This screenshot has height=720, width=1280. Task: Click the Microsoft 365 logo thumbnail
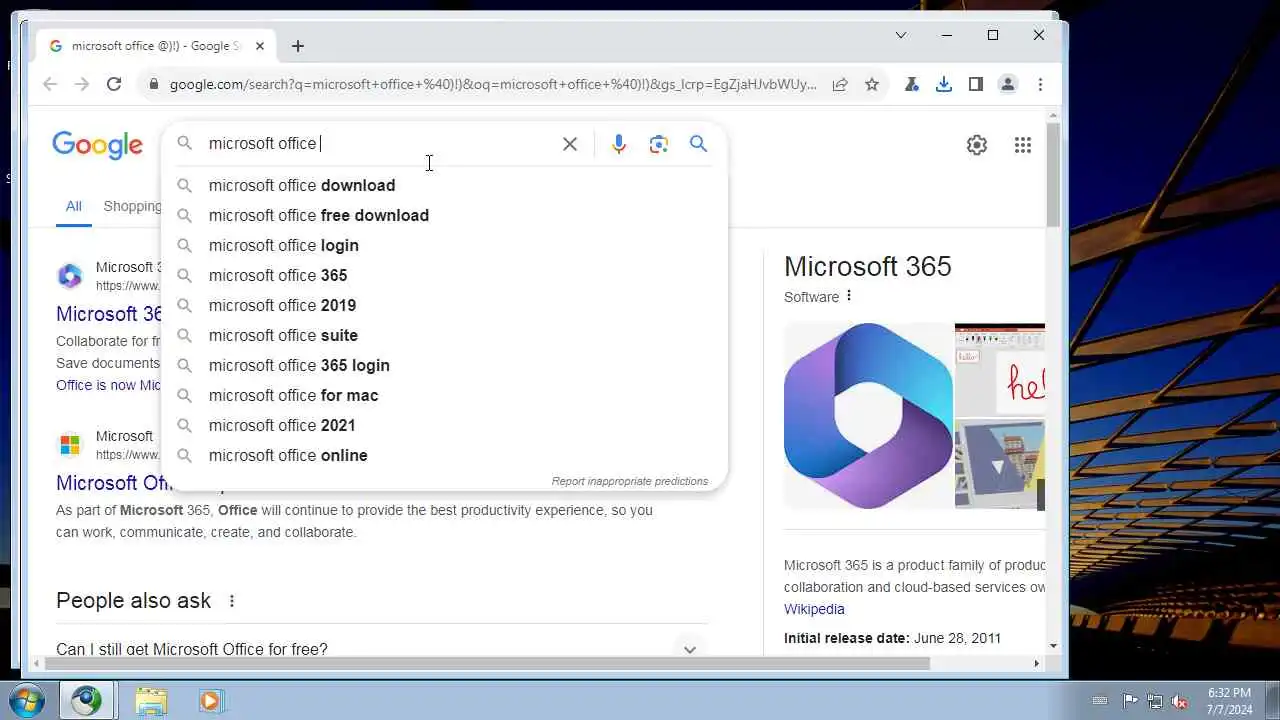pos(868,415)
